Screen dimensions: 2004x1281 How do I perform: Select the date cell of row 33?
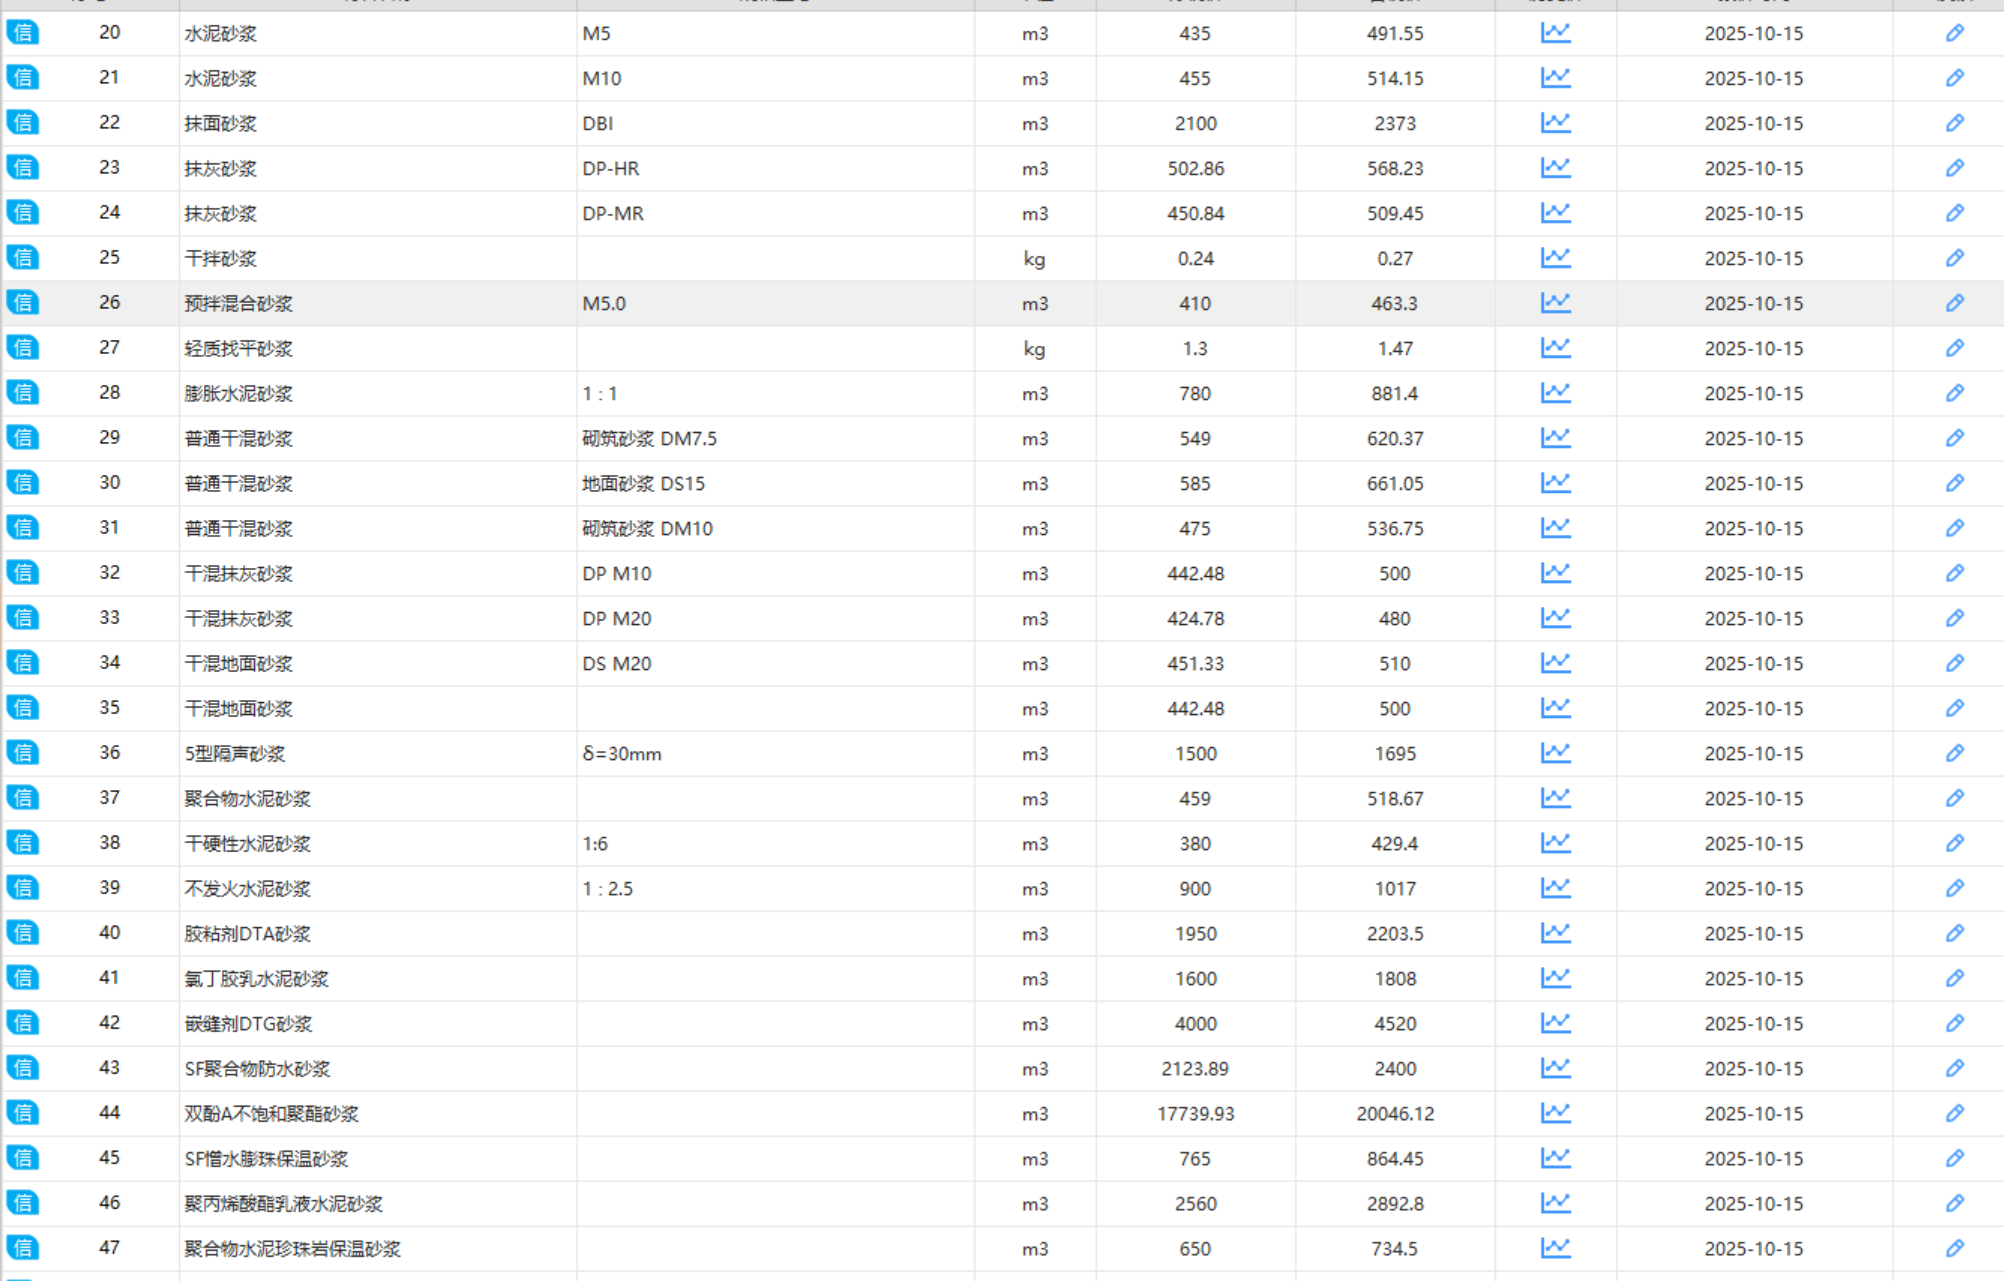(x=1753, y=619)
